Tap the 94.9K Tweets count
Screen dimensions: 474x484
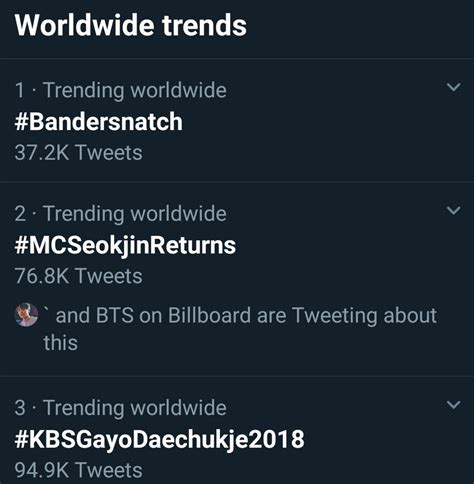[78, 470]
